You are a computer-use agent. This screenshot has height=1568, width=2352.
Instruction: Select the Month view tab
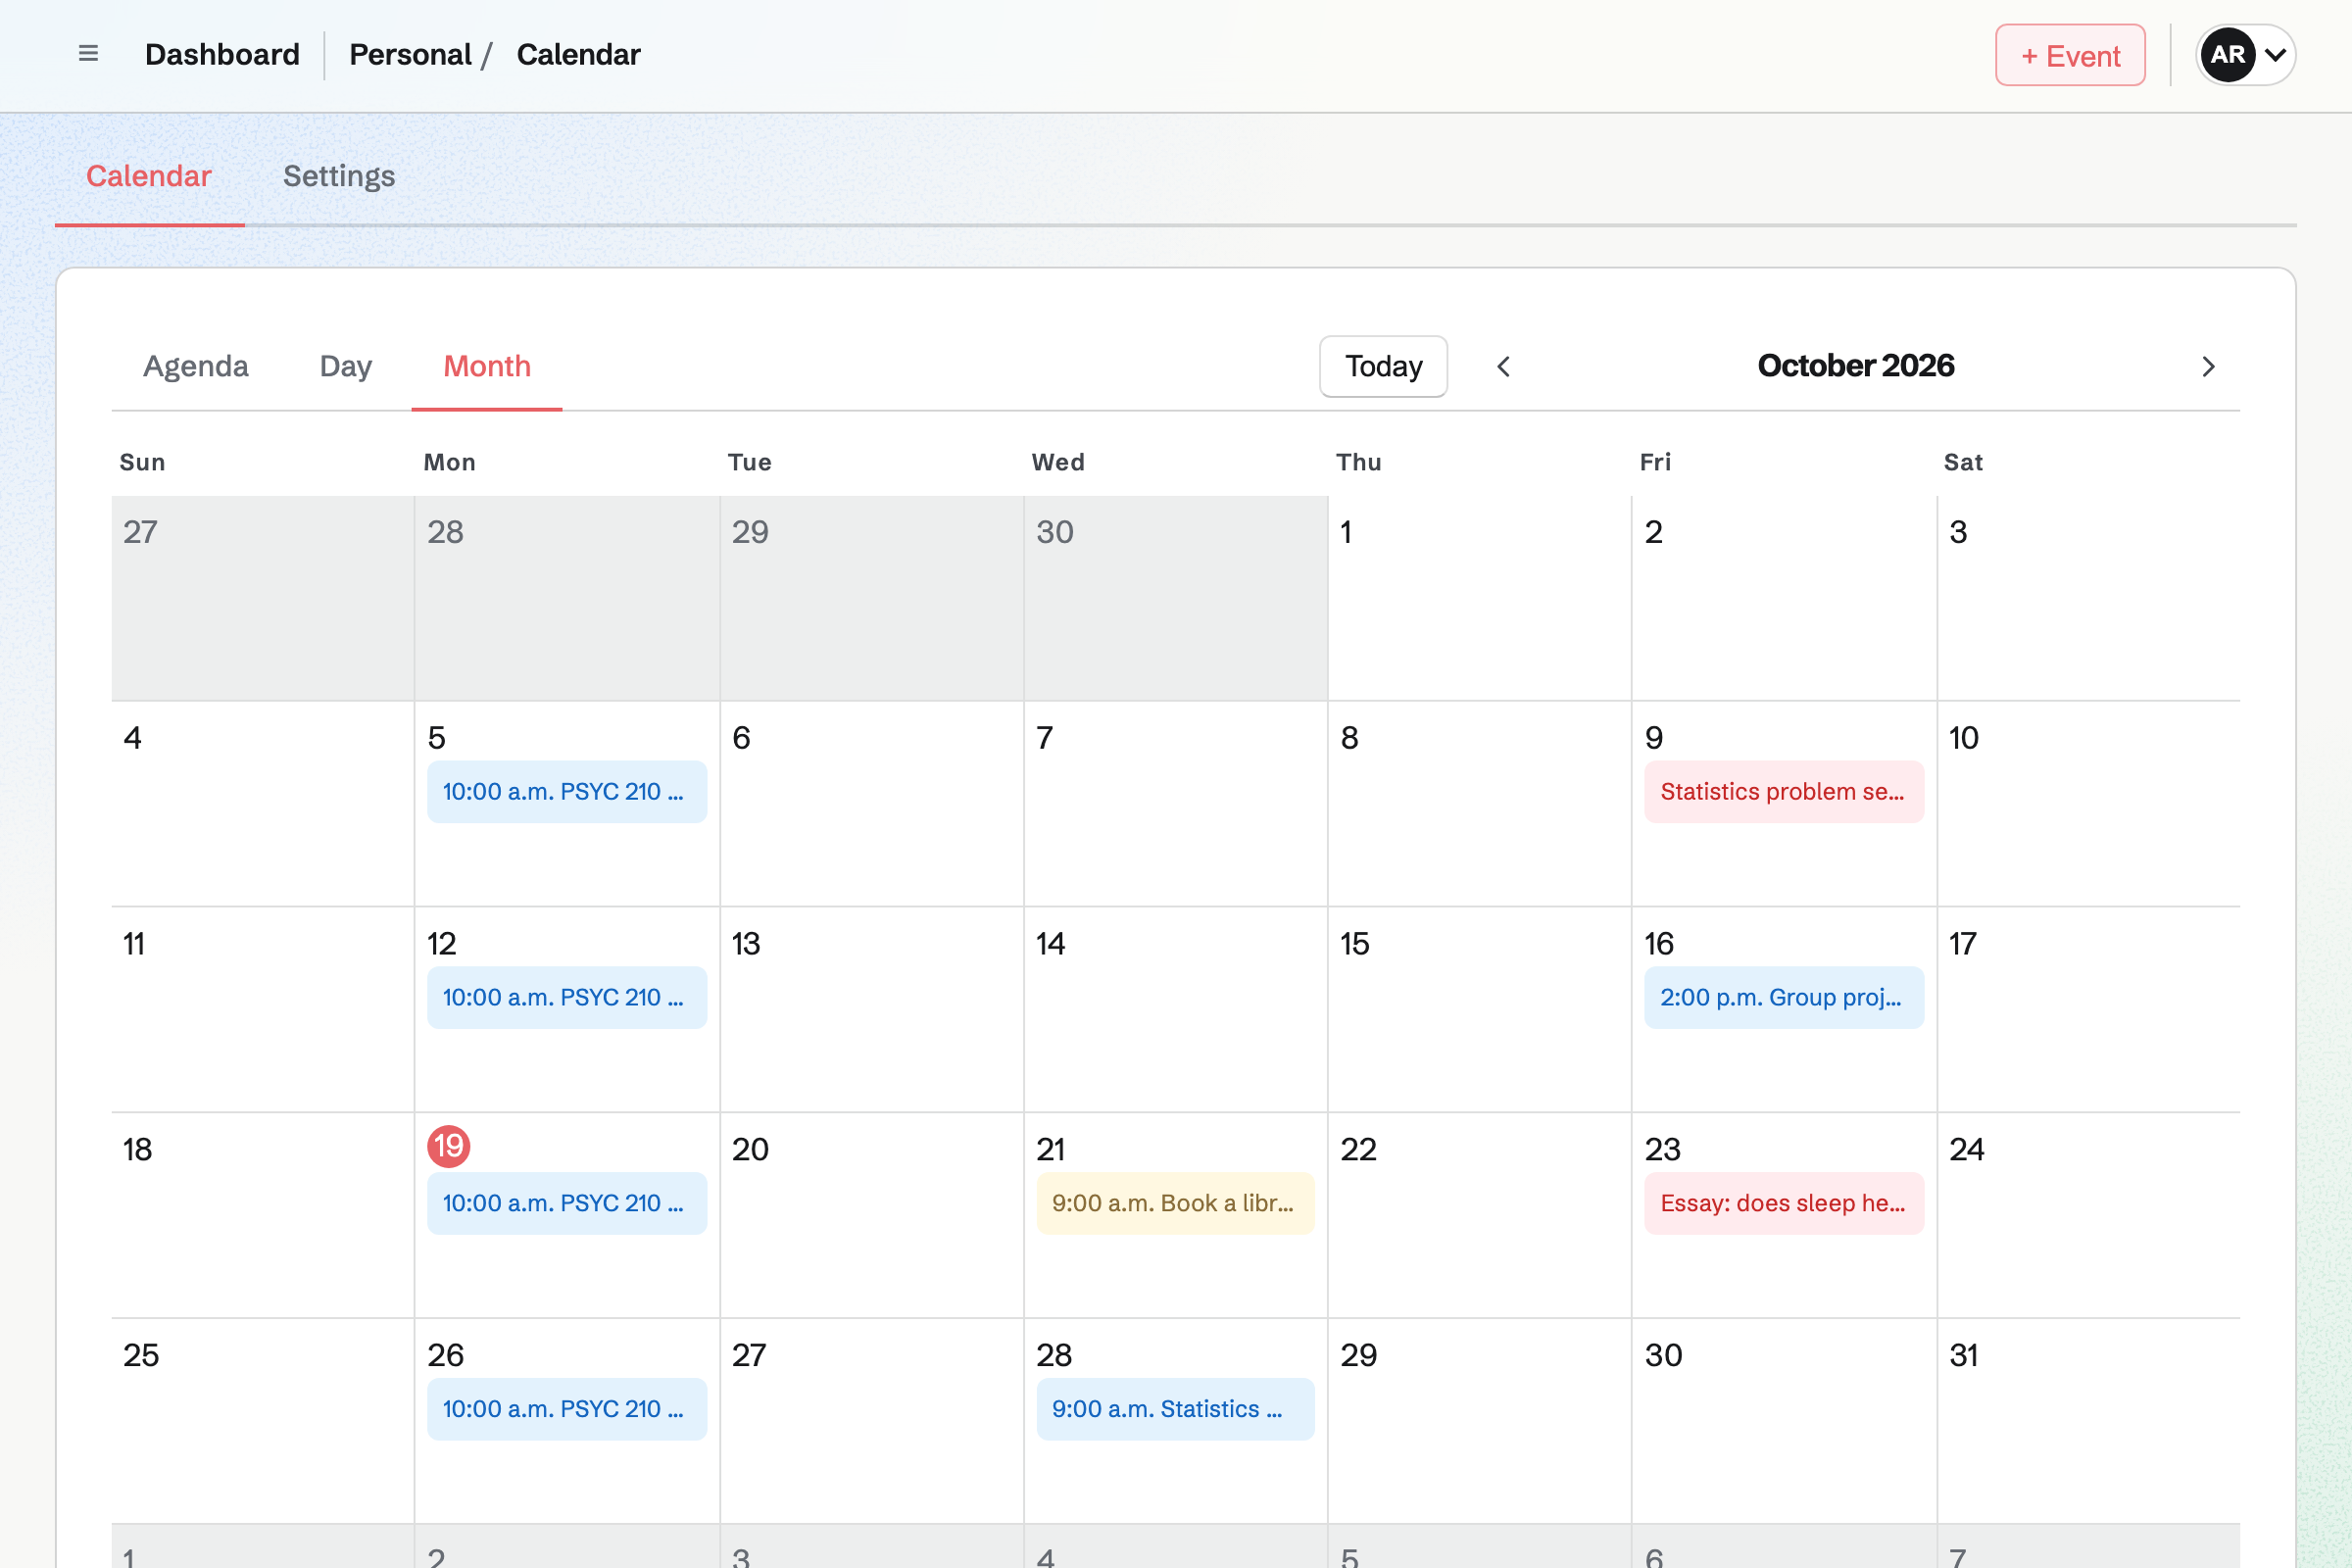pos(487,366)
